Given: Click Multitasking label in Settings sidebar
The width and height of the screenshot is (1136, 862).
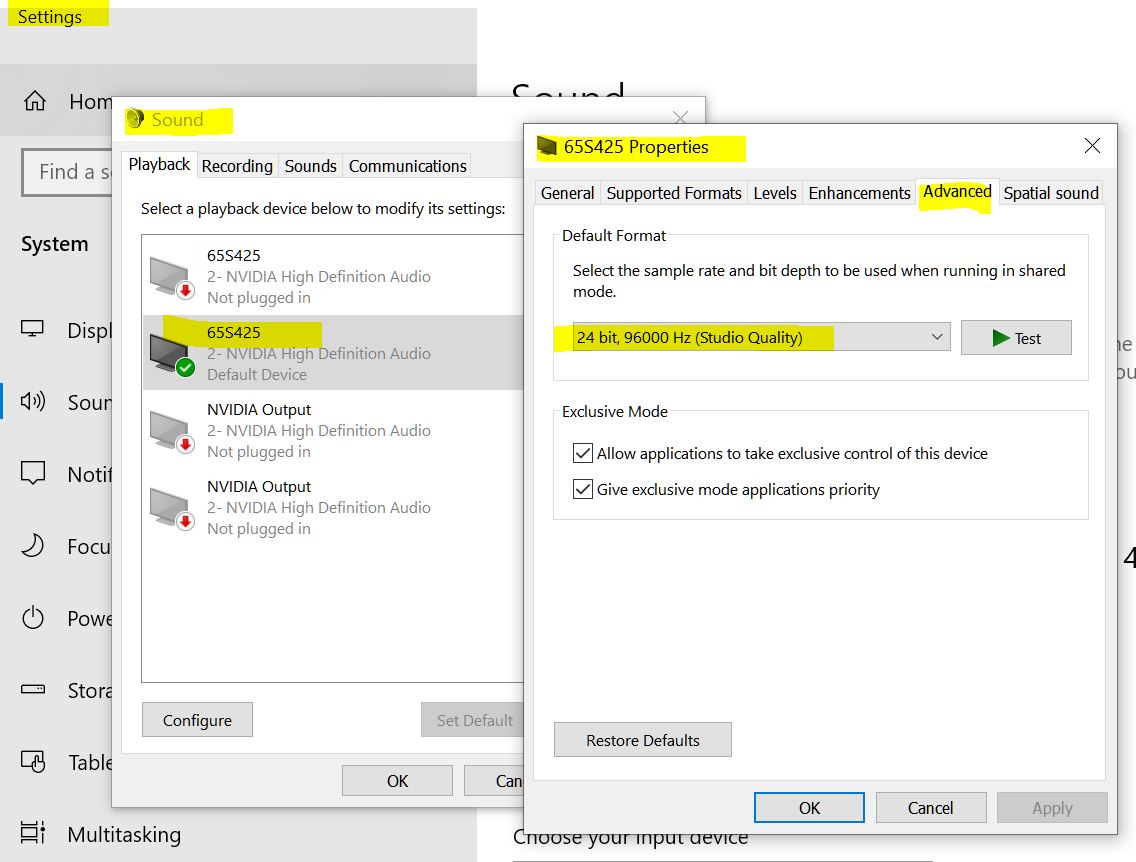Looking at the screenshot, I should [124, 834].
